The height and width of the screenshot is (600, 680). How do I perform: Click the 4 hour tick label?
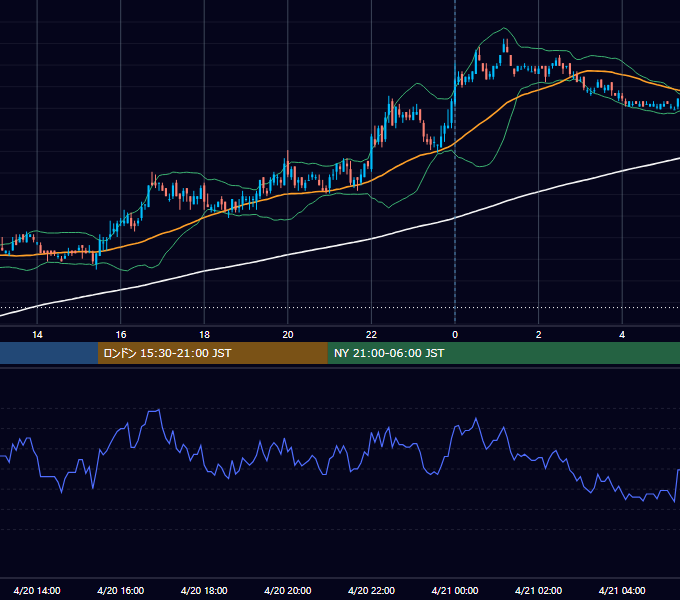(x=622, y=335)
